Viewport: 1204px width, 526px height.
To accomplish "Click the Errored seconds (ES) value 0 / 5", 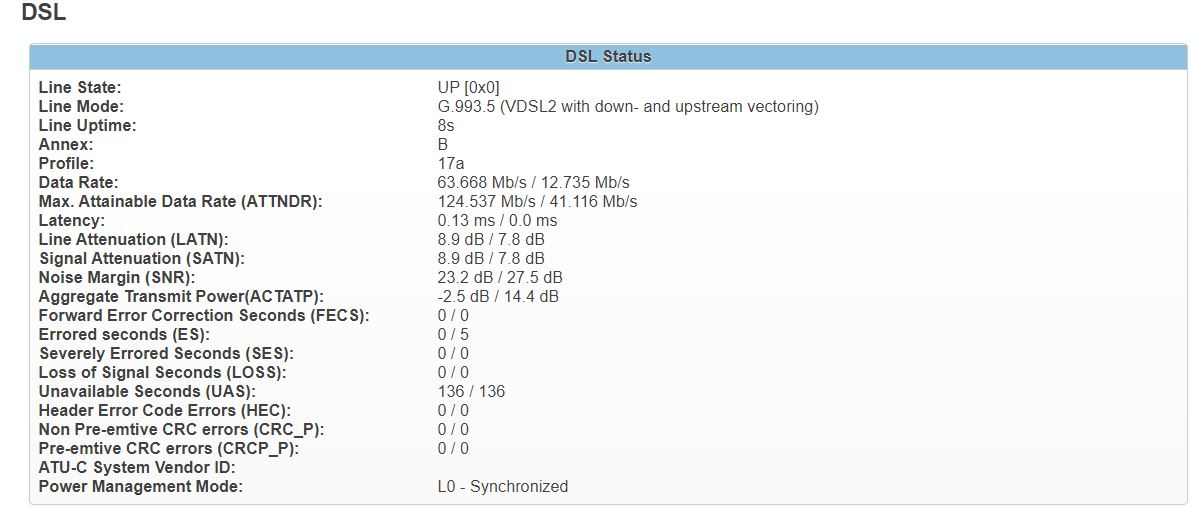I will [453, 334].
